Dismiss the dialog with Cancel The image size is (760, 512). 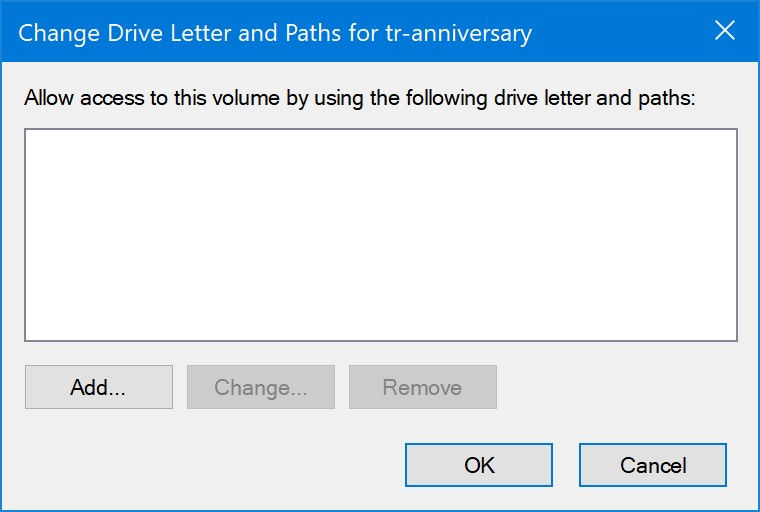[652, 465]
